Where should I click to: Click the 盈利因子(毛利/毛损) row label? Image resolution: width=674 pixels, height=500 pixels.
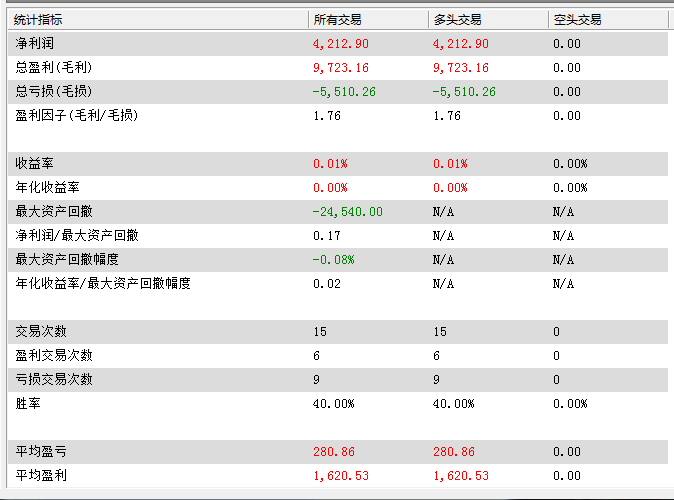tap(76, 116)
